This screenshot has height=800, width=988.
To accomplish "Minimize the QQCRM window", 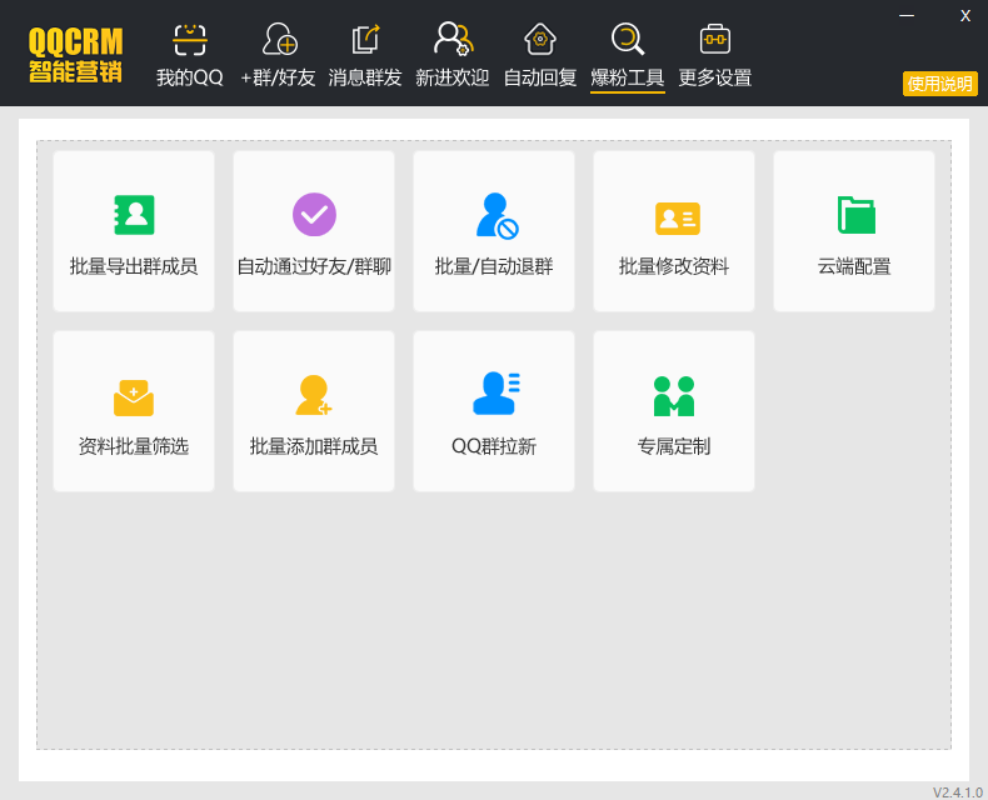I will pos(907,16).
